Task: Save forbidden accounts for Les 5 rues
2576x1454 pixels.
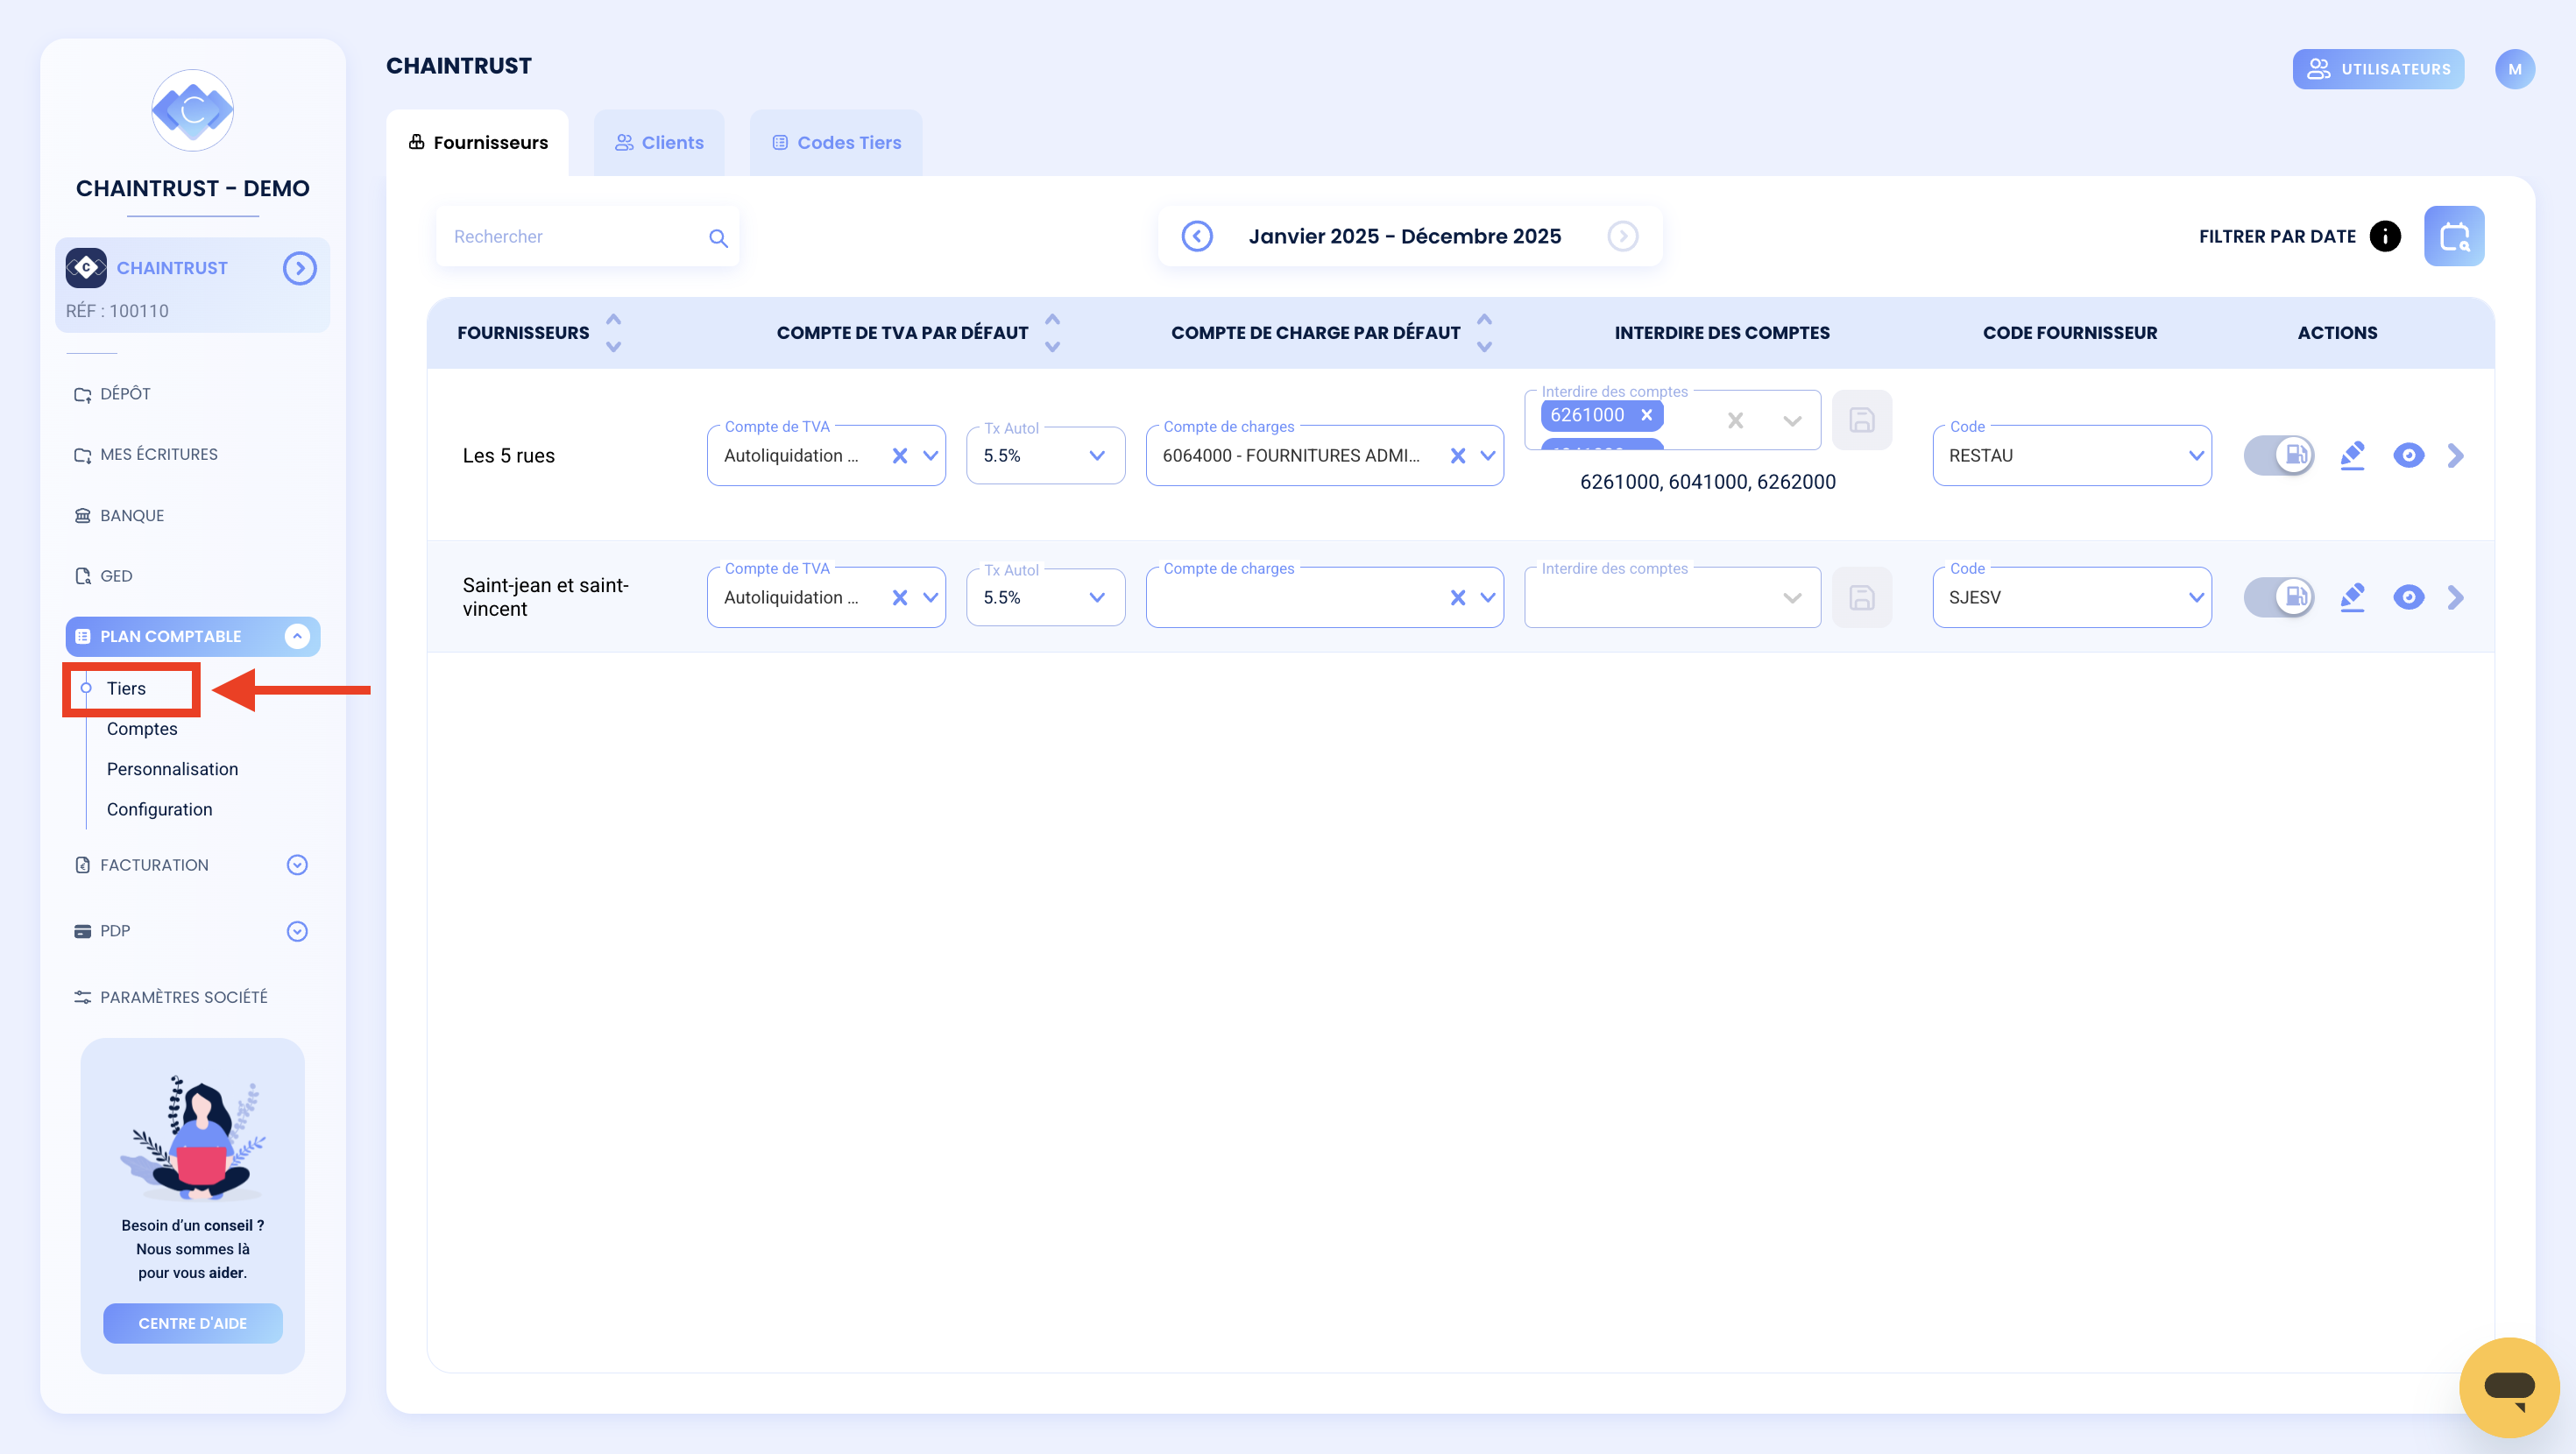Action: [x=1862, y=420]
